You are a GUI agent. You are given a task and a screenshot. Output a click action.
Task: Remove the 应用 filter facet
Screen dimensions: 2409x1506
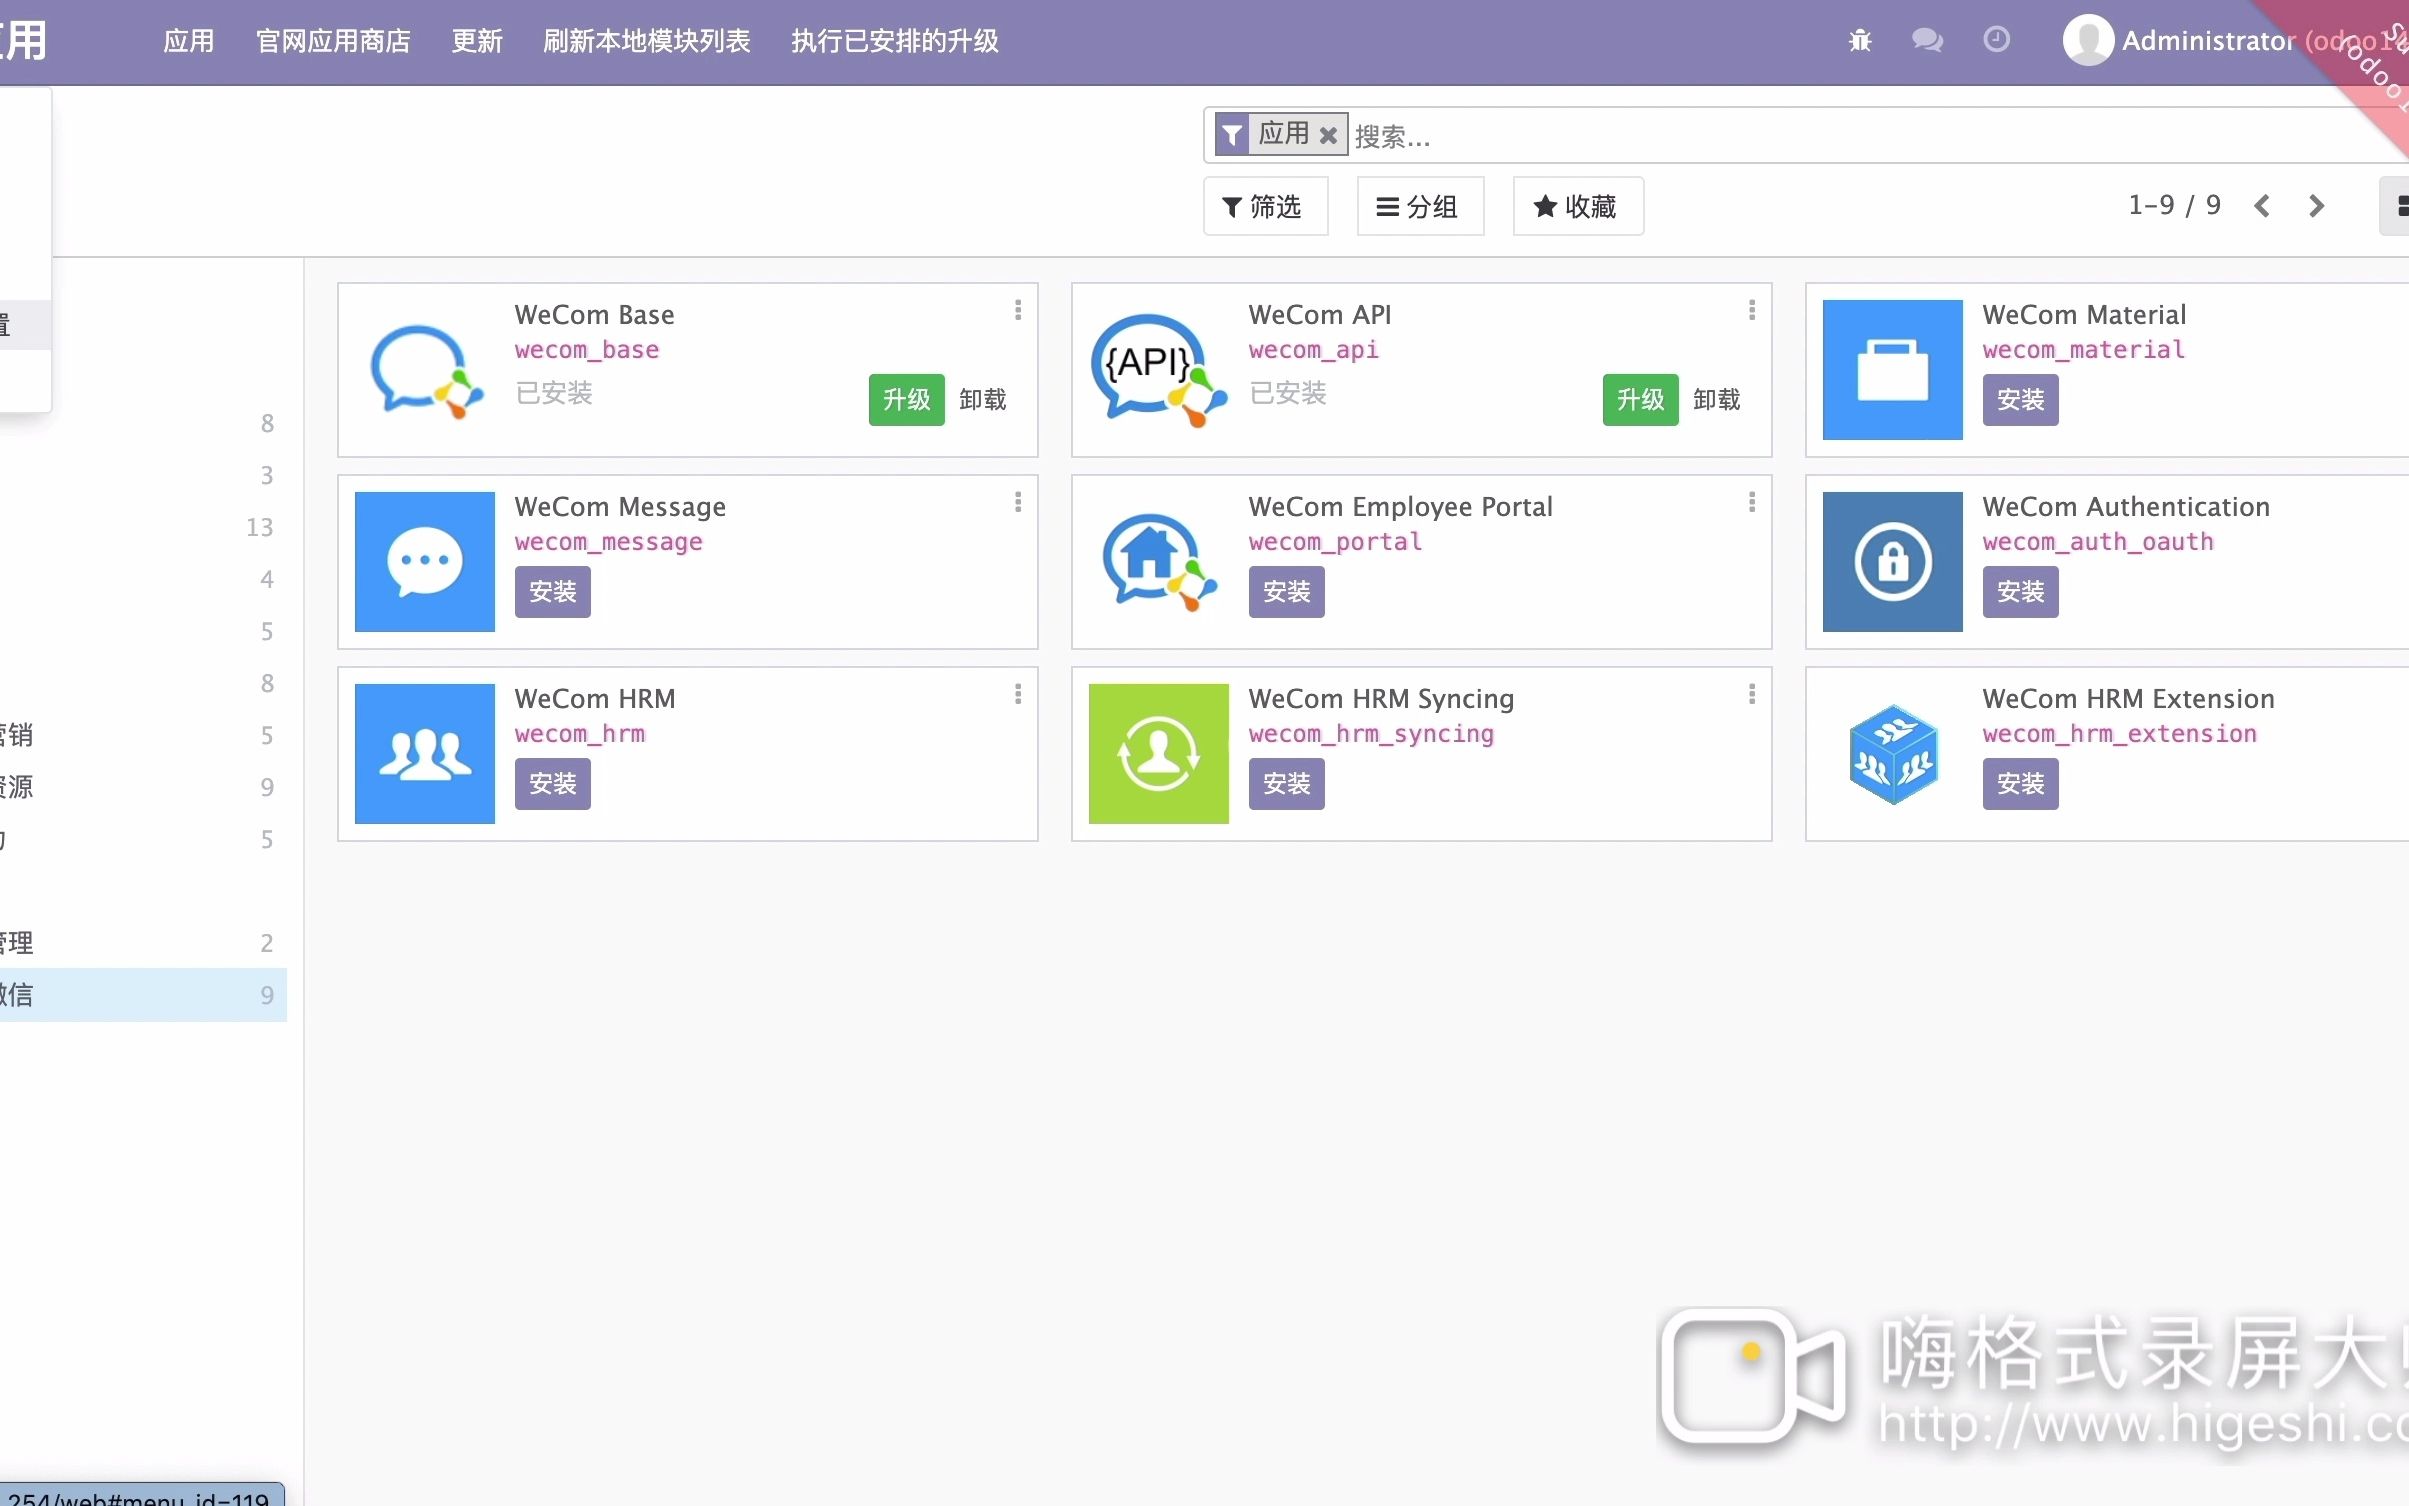click(x=1328, y=135)
